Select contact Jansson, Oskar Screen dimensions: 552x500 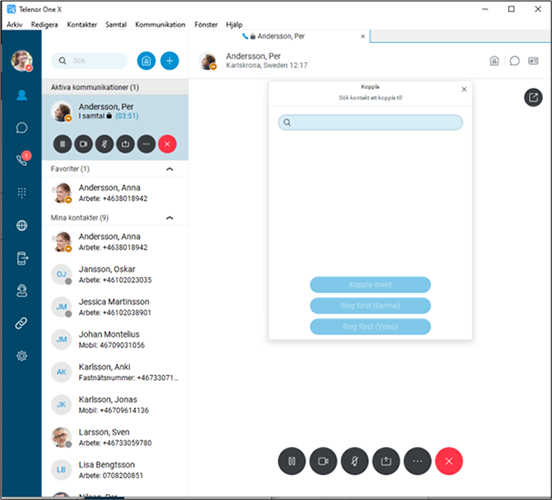click(115, 274)
